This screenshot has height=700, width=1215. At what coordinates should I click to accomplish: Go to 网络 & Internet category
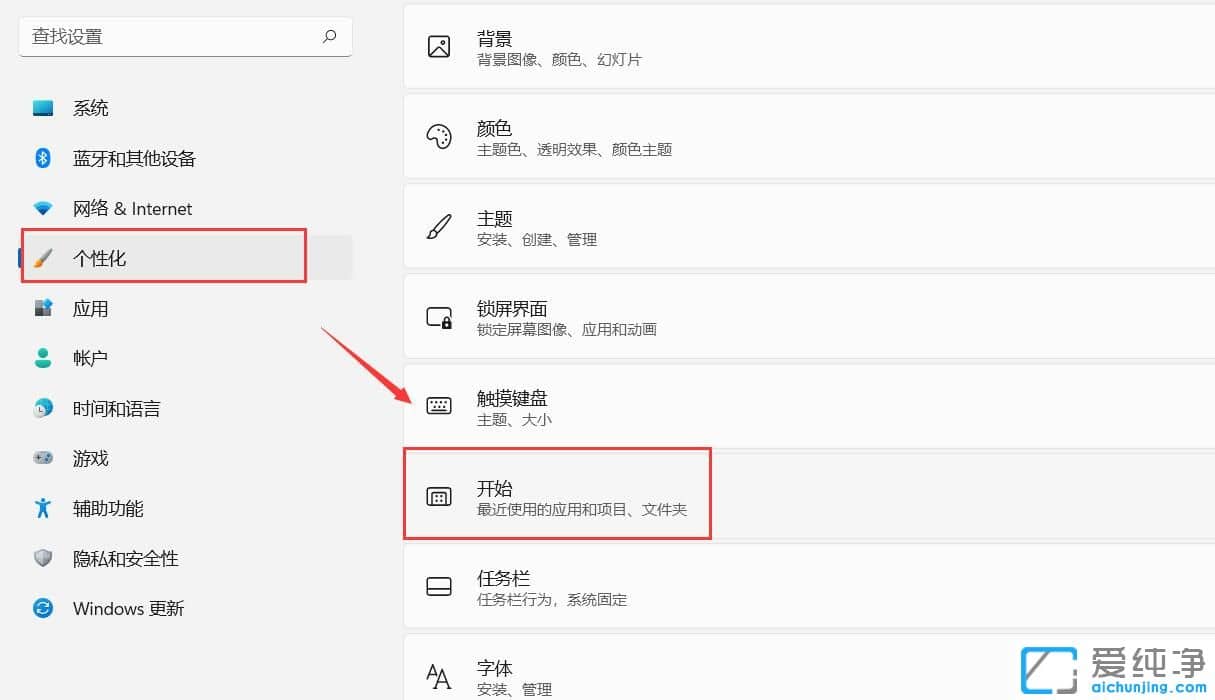[186, 208]
